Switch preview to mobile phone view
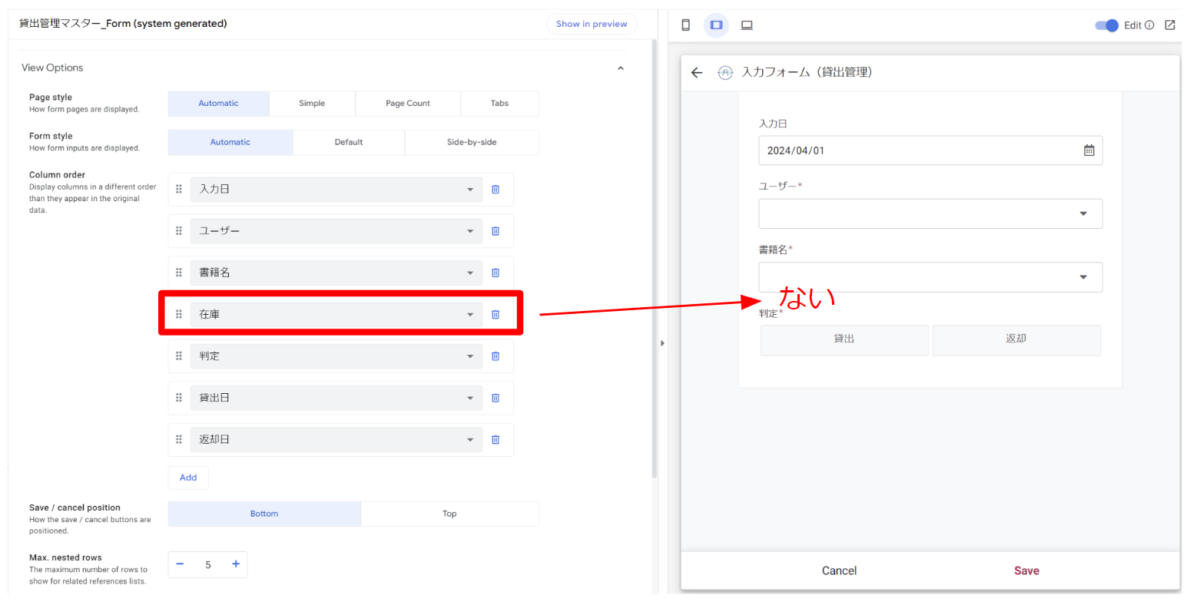This screenshot has height=615, width=1200. (x=686, y=24)
